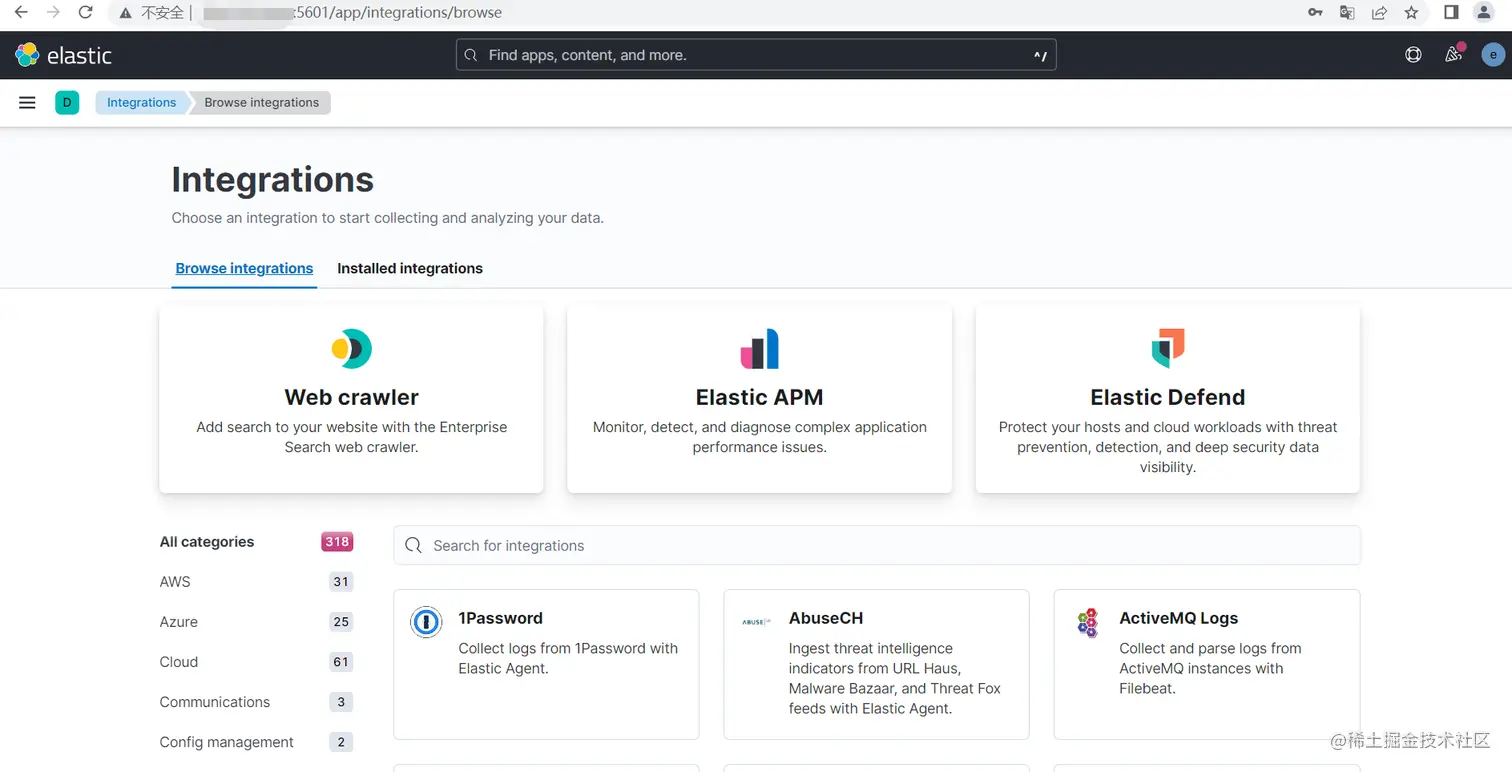The height and width of the screenshot is (772, 1512).
Task: Reload the browser page
Action: [85, 13]
